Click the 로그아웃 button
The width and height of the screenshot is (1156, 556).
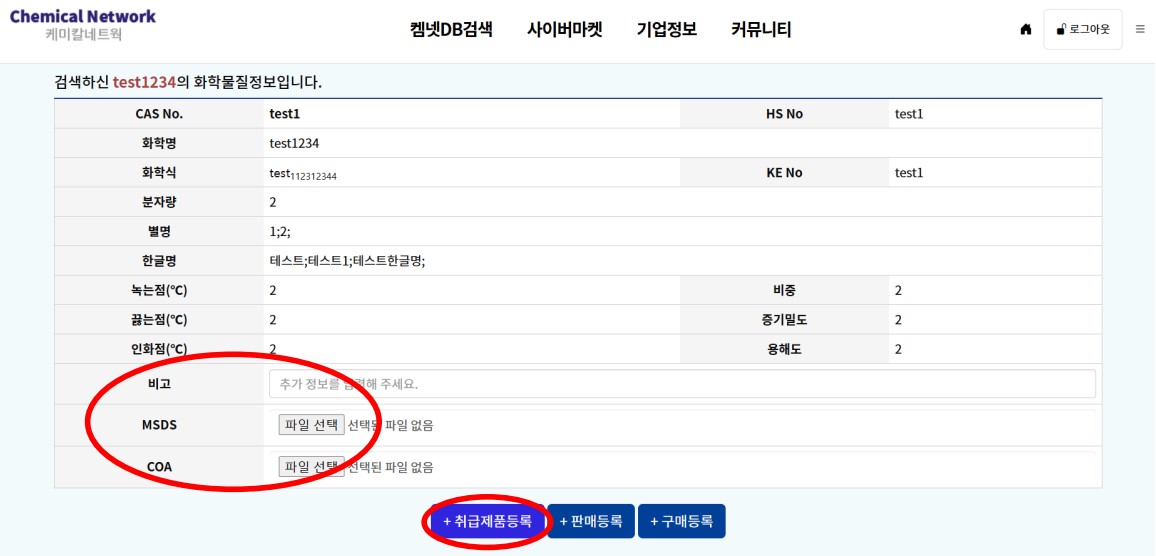pyautogui.click(x=1082, y=30)
